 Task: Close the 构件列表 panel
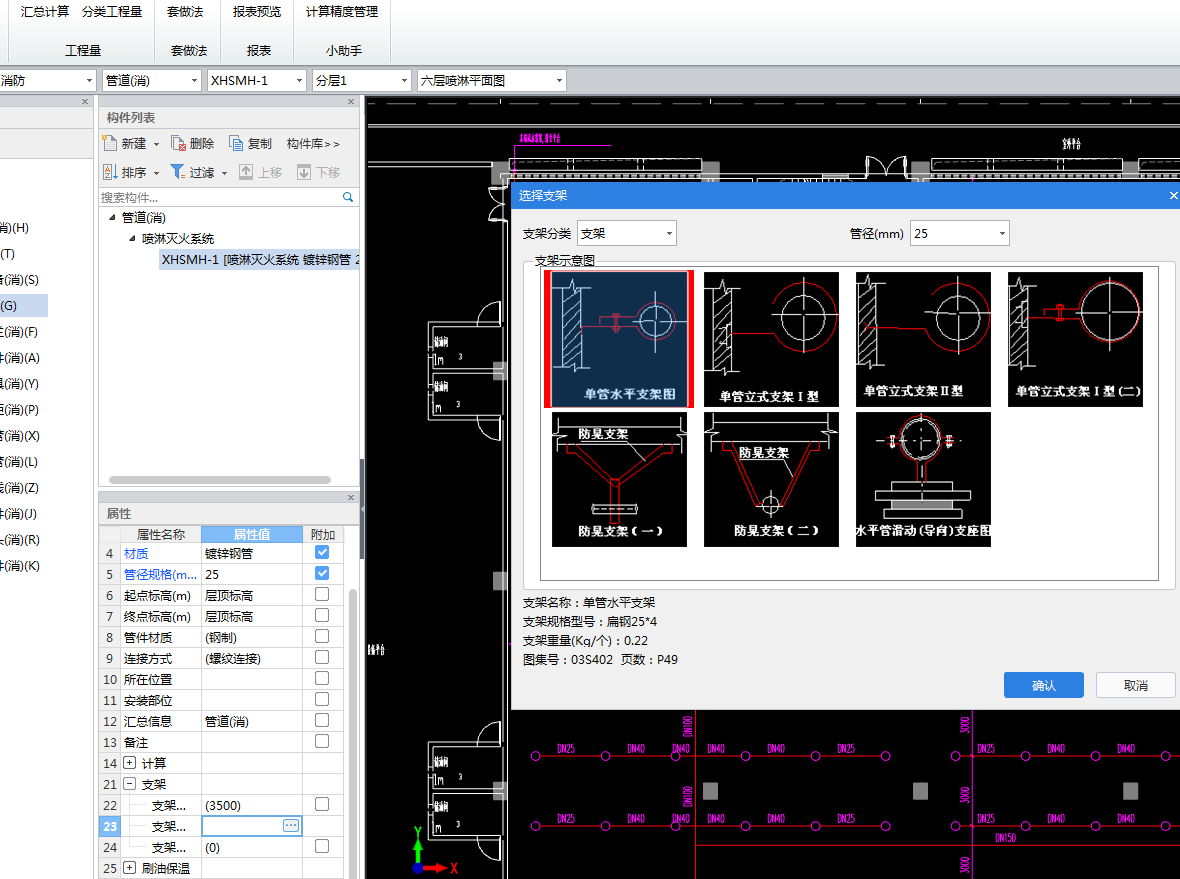click(351, 102)
